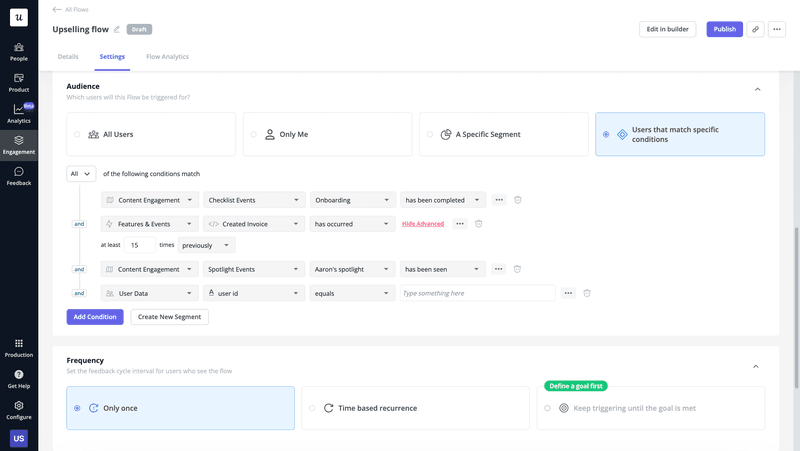Screen dimensions: 800x451
Task: Open more options for Onboarding condition
Action: (499, 200)
